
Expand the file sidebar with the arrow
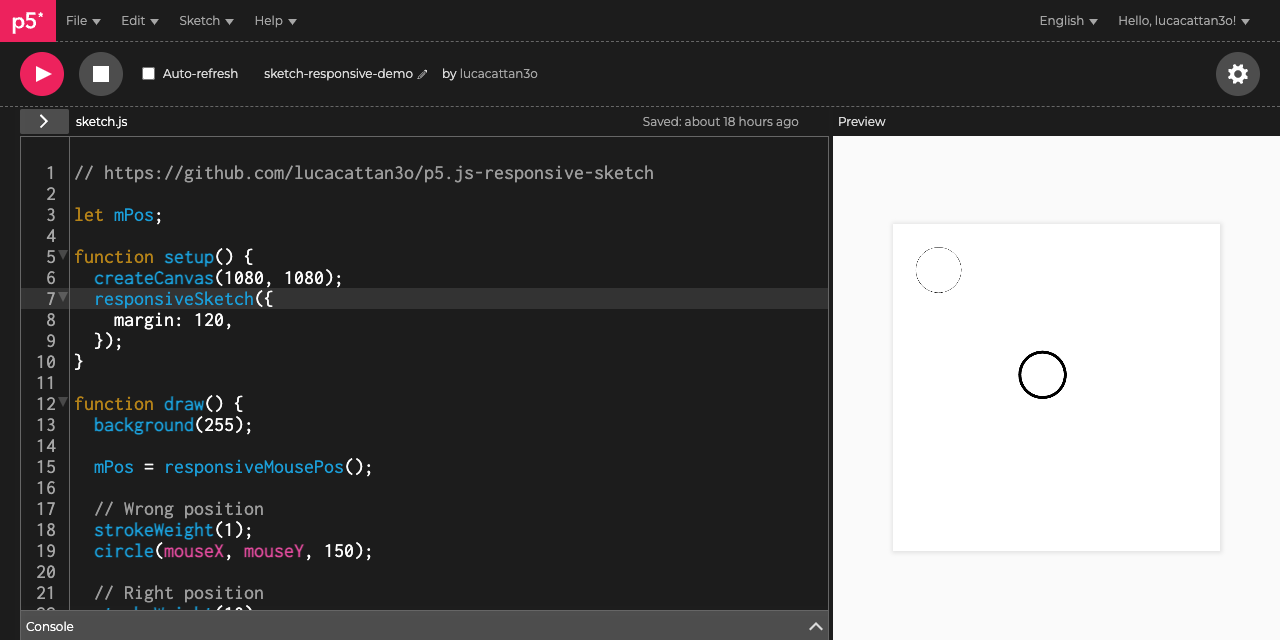pyautogui.click(x=44, y=121)
